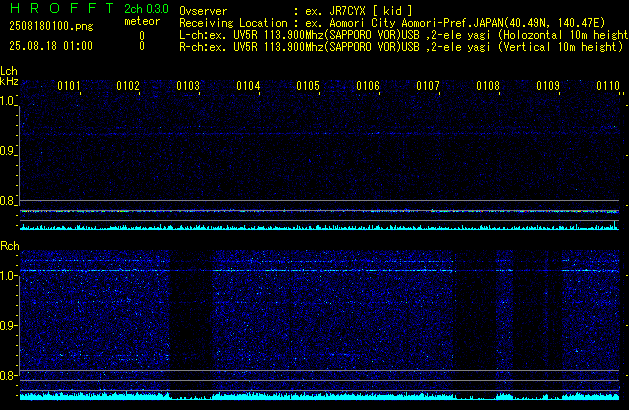Click the Lch multicolored carrier line
This screenshot has height=410, width=629.
coord(319,211)
